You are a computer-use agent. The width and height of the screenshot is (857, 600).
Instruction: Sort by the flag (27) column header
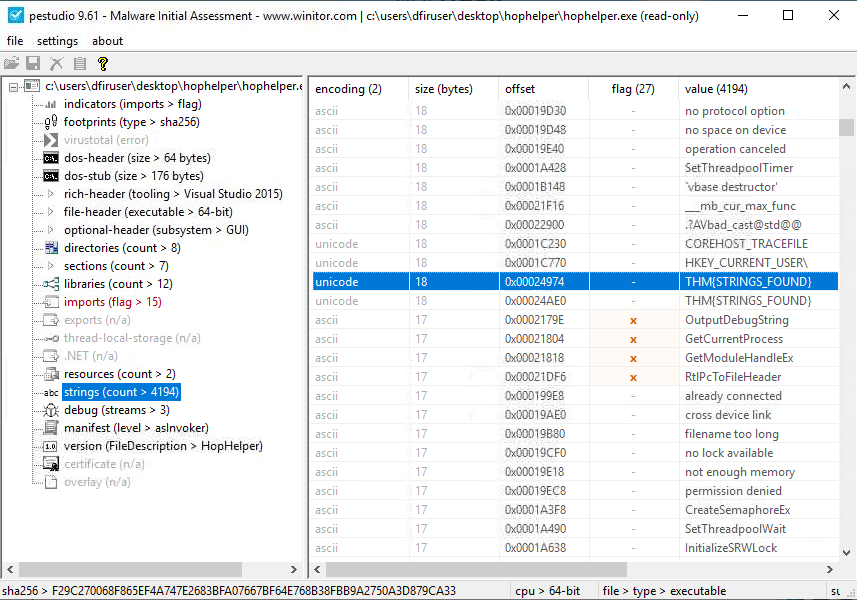pos(633,89)
